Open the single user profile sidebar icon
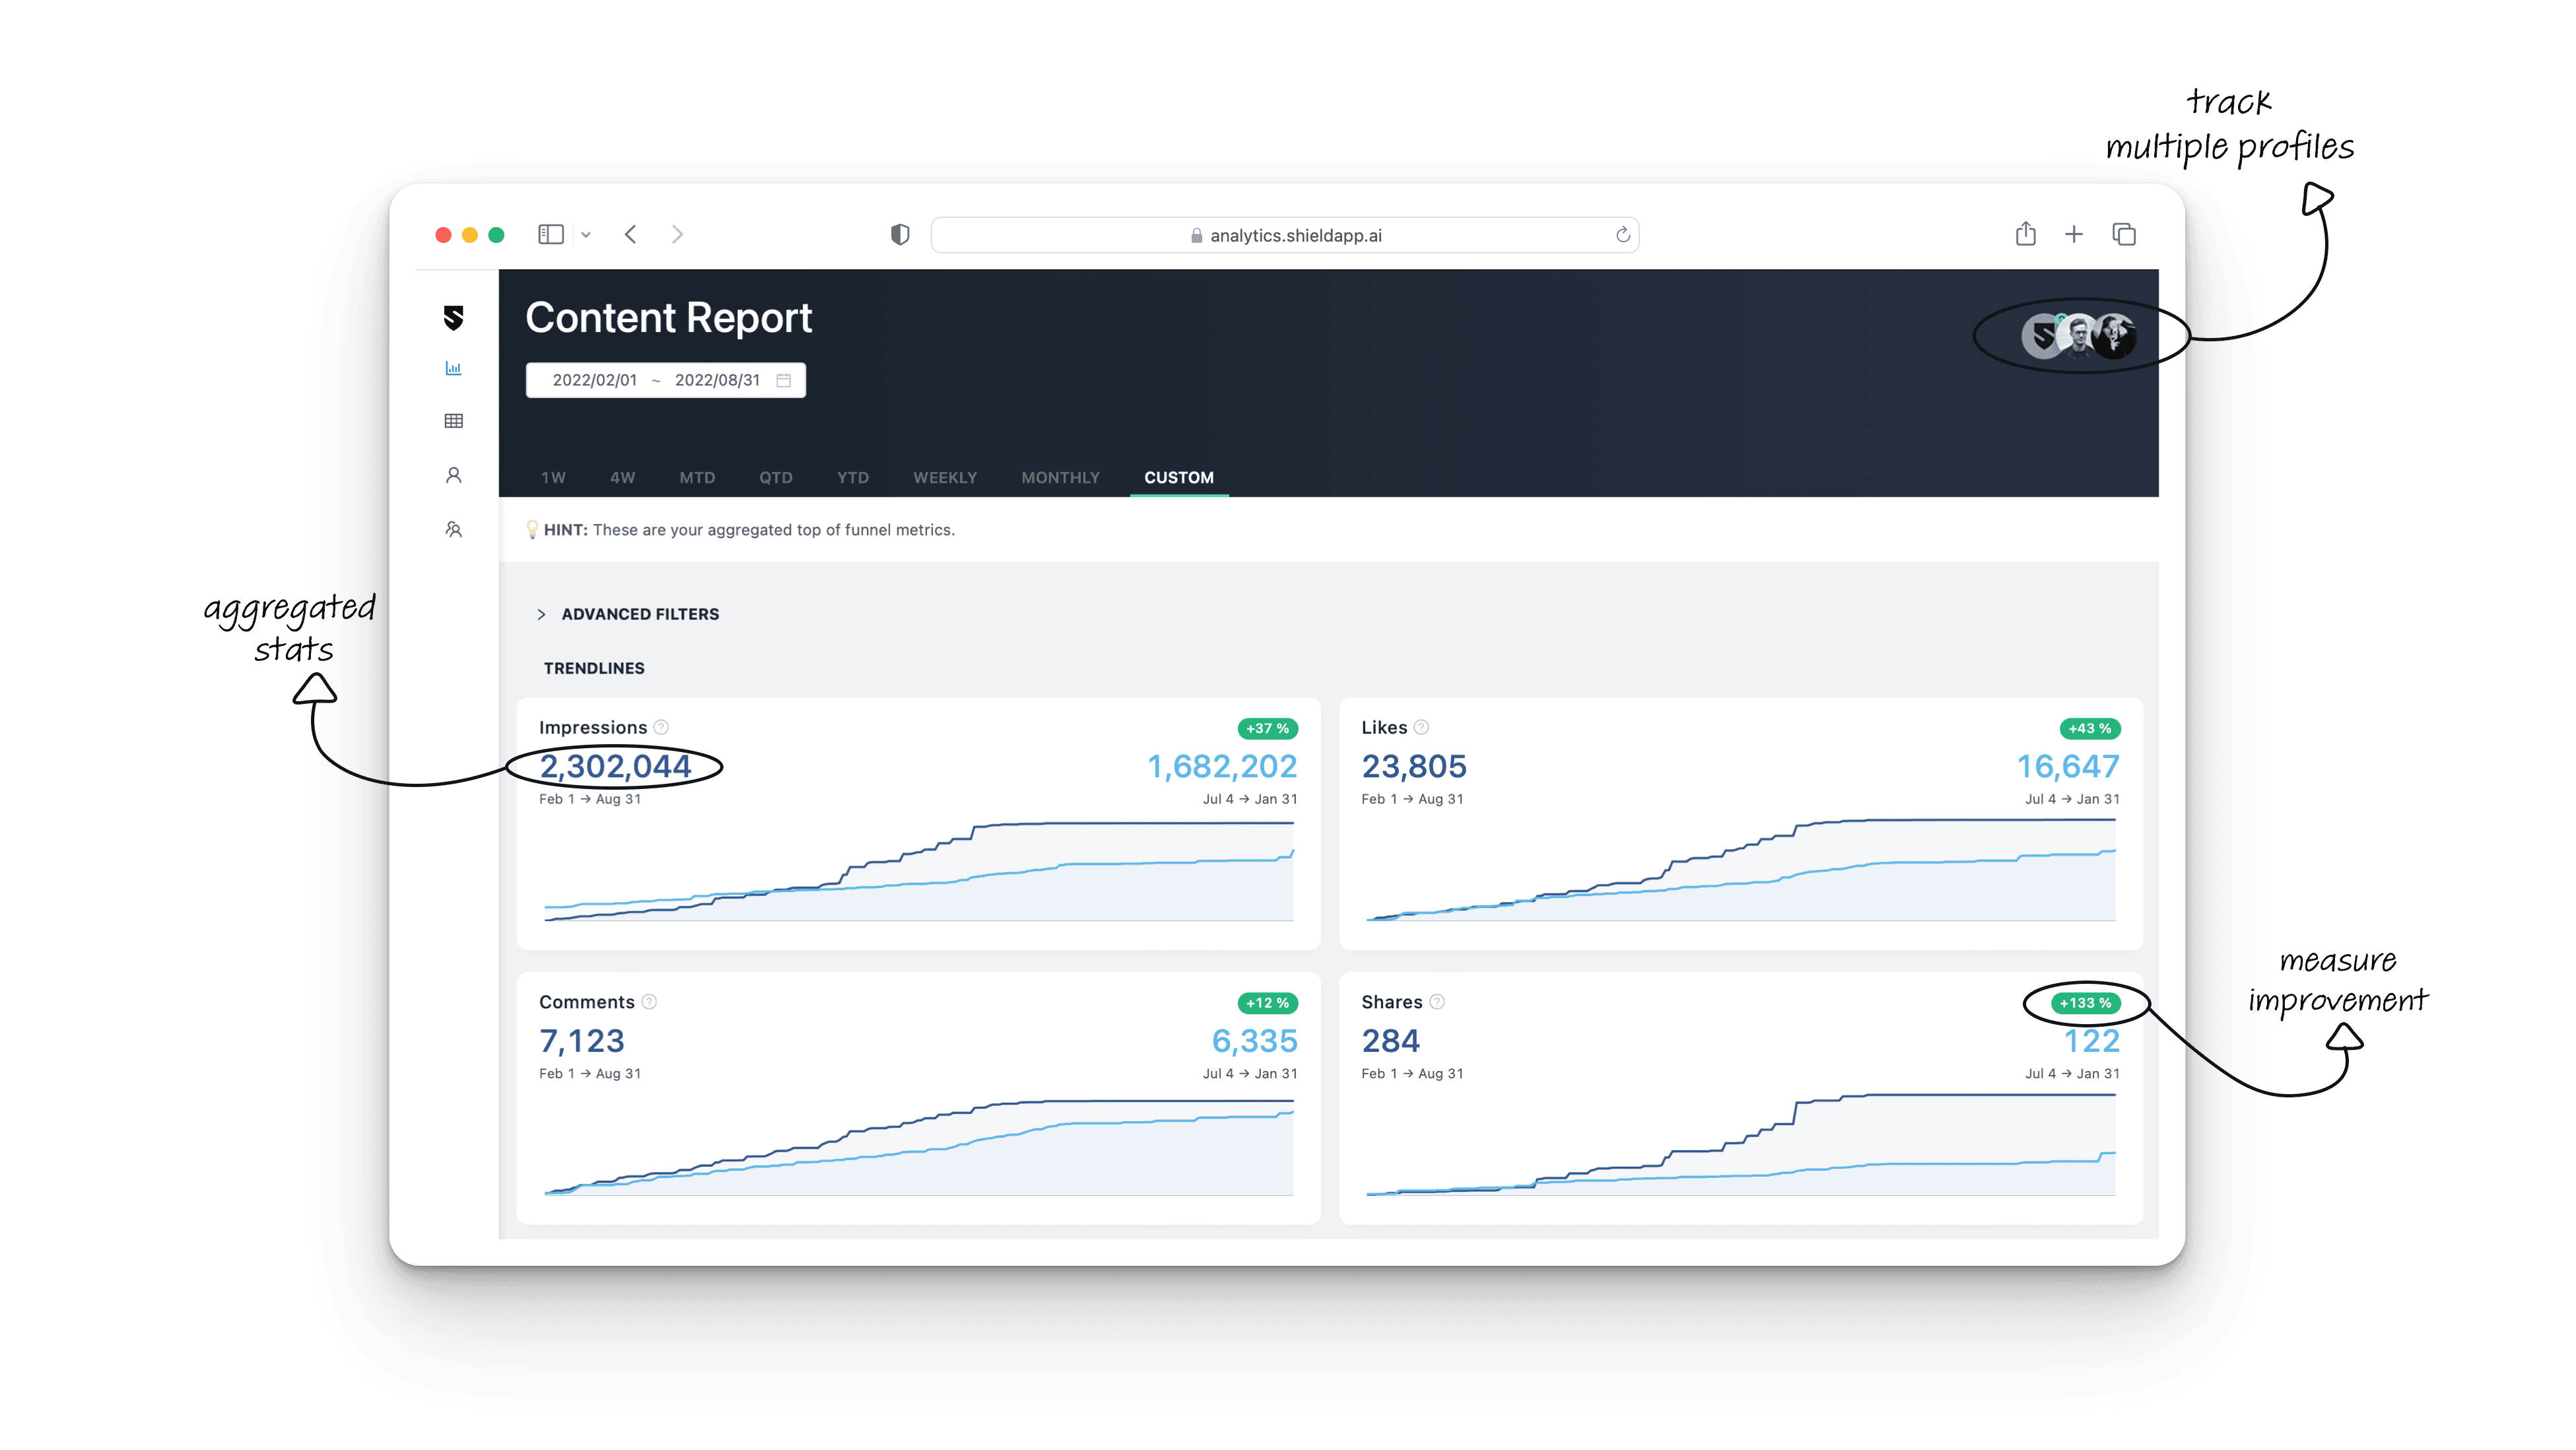 pos(453,475)
